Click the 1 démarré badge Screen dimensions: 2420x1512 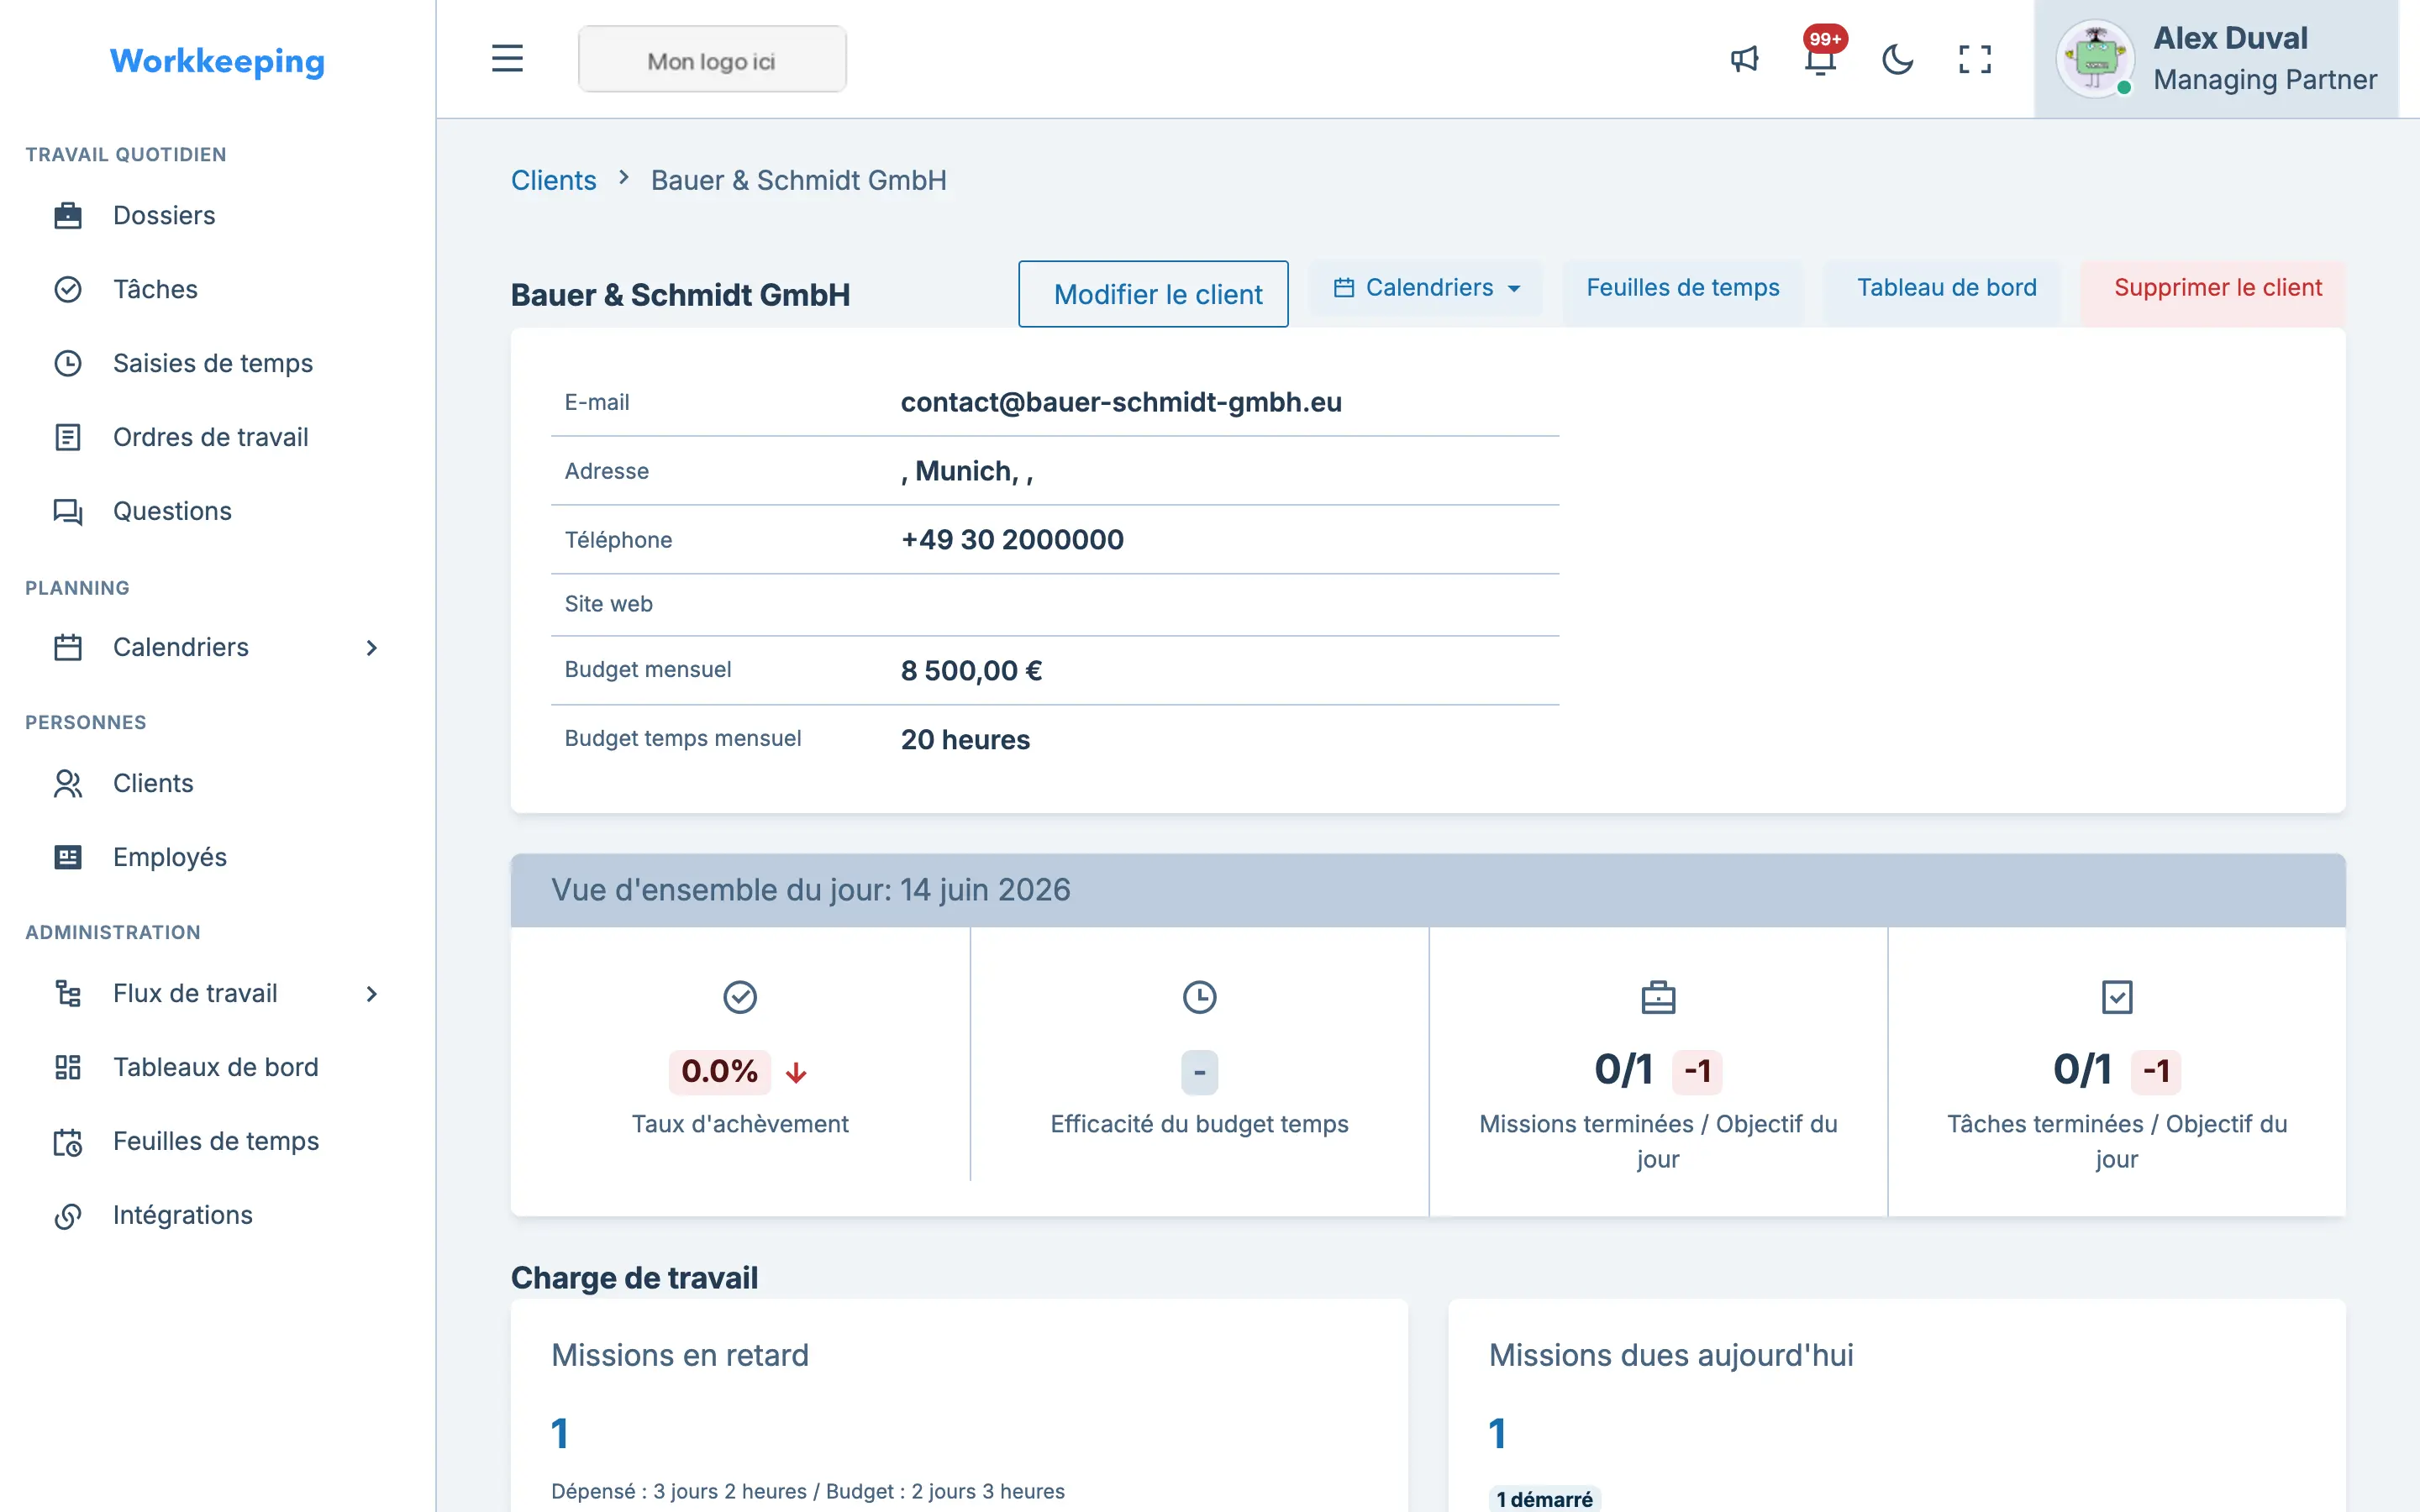click(x=1544, y=1499)
